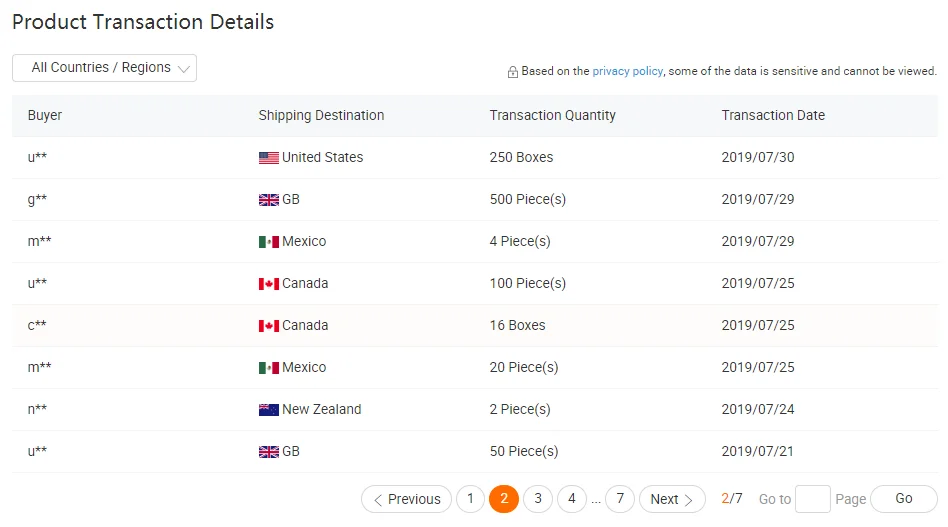The width and height of the screenshot is (948, 527).
Task: Select current page 2 button
Action: [x=504, y=499]
